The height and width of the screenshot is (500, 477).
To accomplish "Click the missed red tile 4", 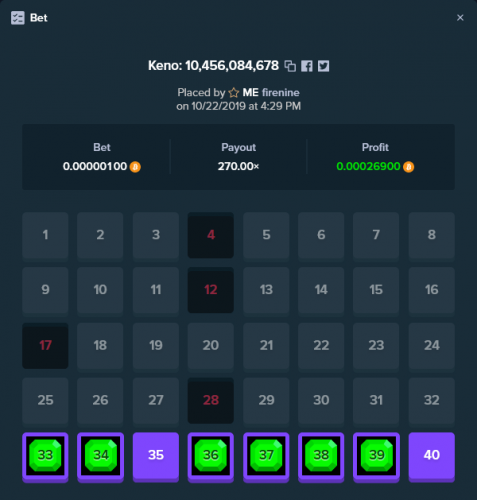I will 211,235.
